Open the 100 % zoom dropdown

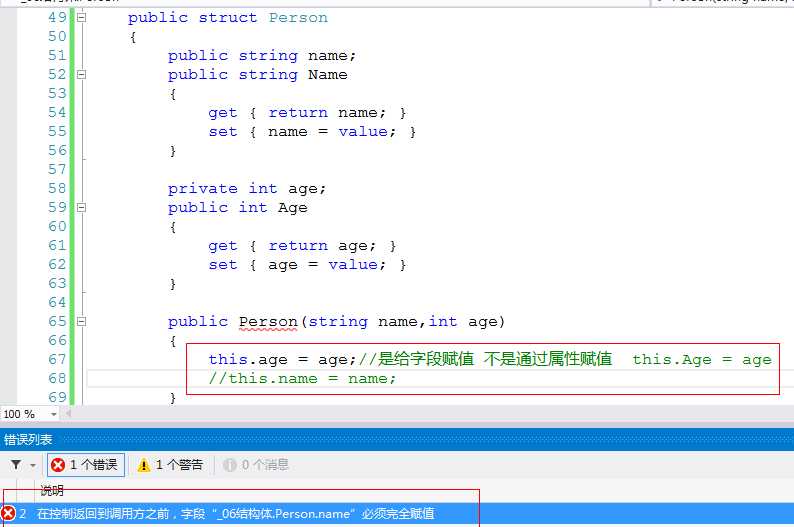(53, 414)
